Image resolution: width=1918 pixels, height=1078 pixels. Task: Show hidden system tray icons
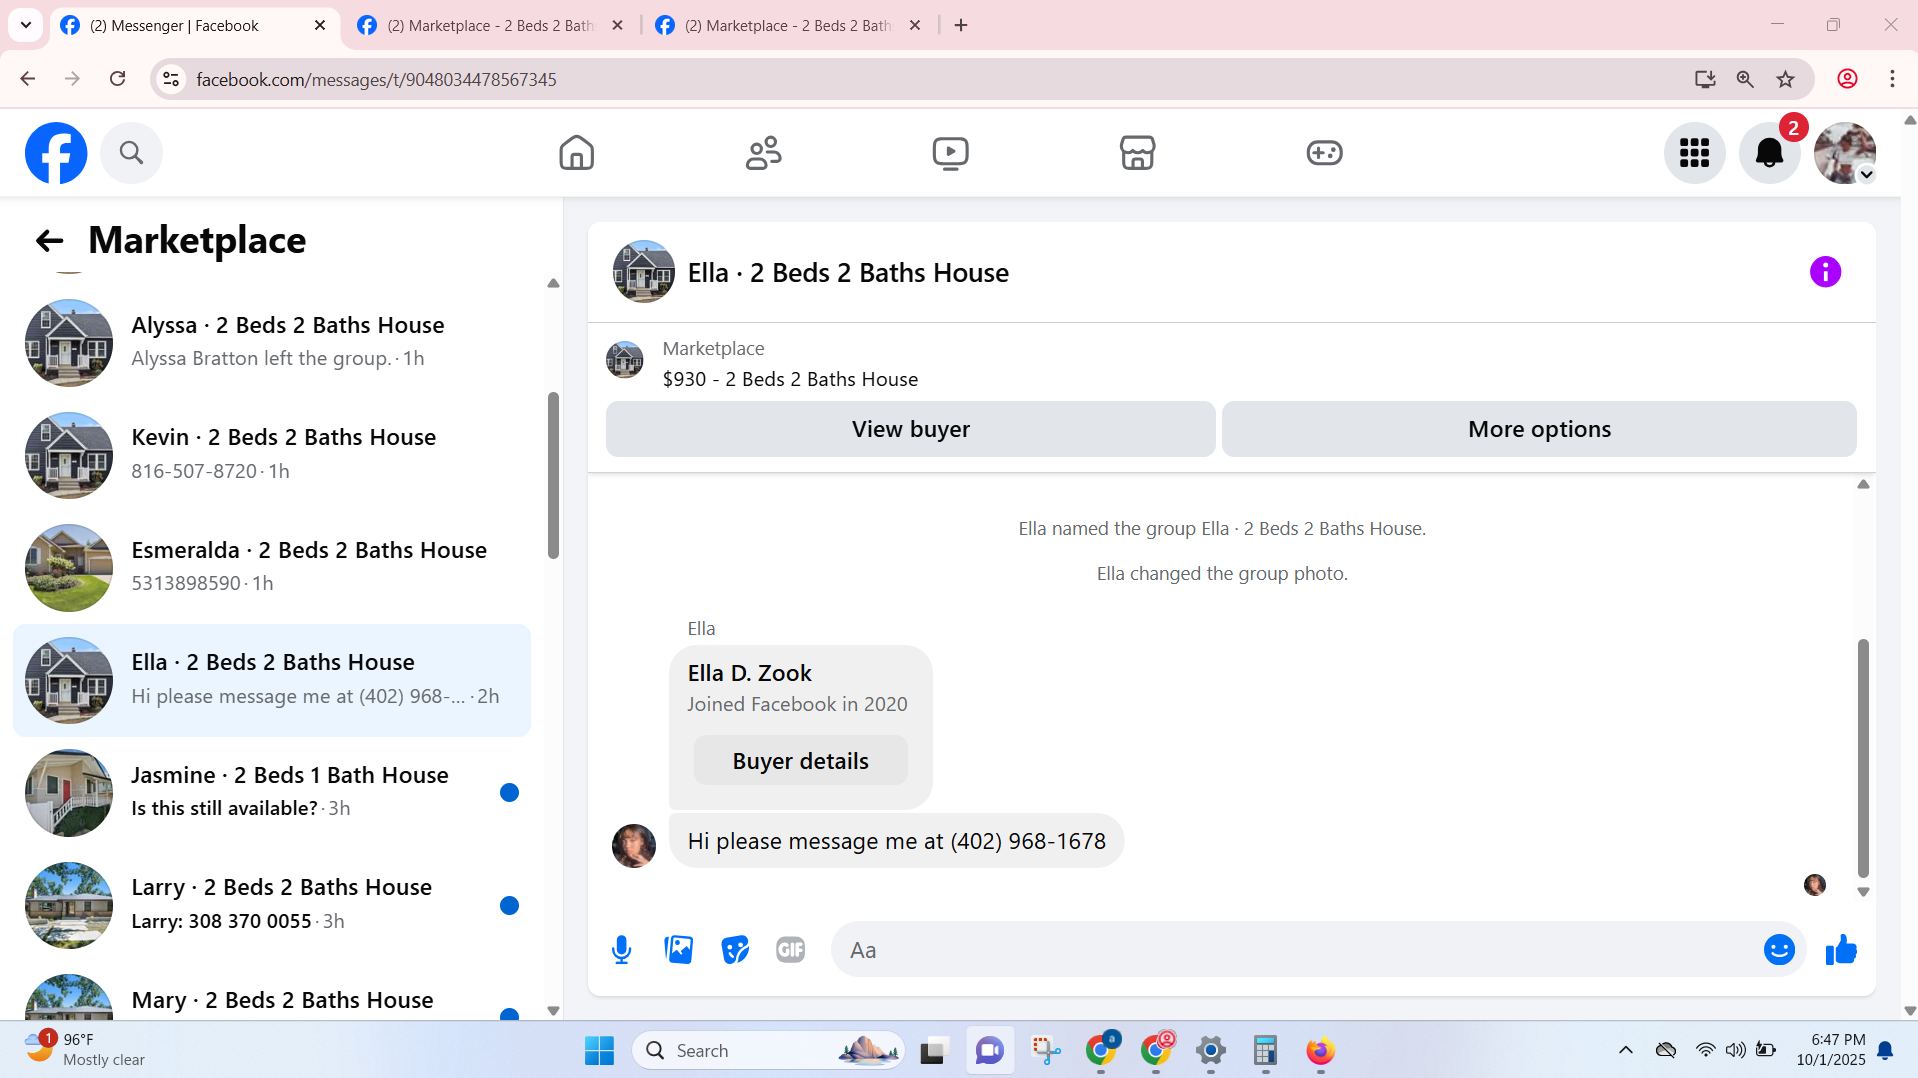tap(1626, 1050)
